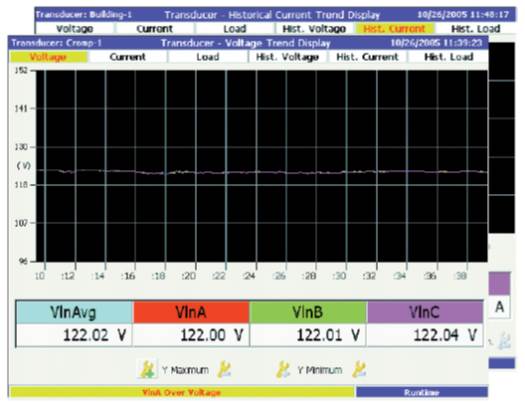Select Hist. Load tab in front window
This screenshot has height=402, width=525.
pyautogui.click(x=448, y=57)
